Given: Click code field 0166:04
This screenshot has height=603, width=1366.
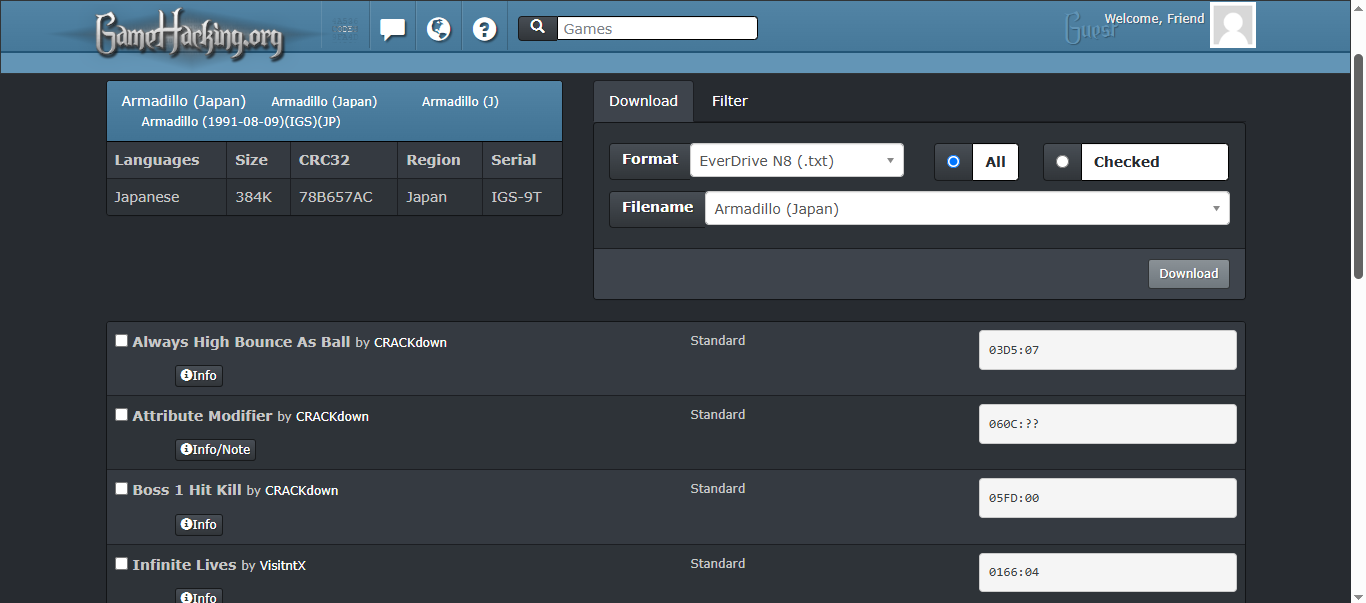Looking at the screenshot, I should click(1108, 572).
